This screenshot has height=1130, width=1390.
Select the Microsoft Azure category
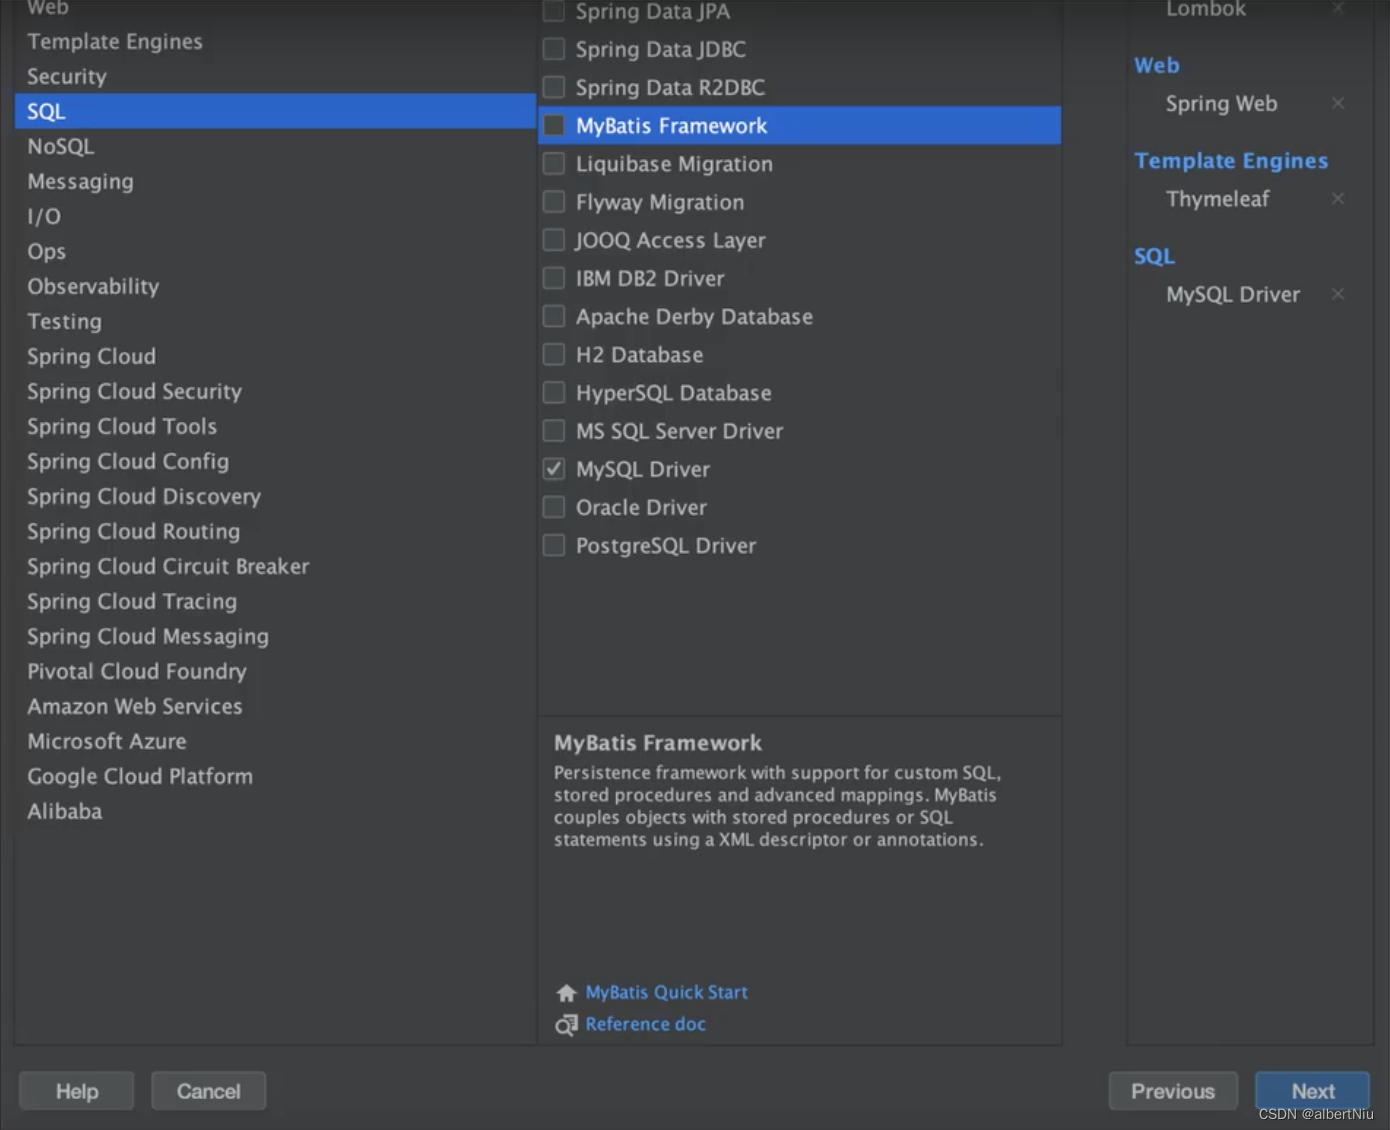tap(275, 742)
